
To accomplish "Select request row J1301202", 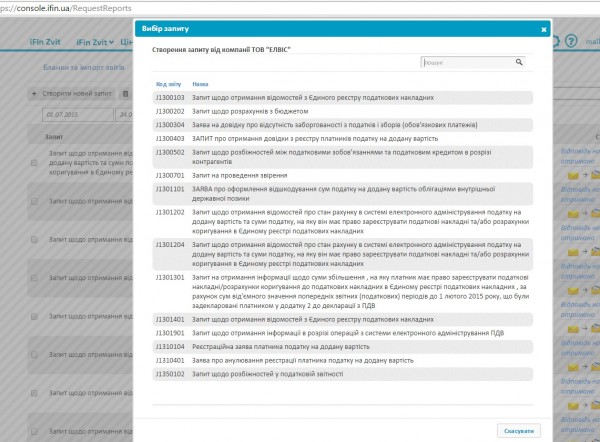I will 342,222.
